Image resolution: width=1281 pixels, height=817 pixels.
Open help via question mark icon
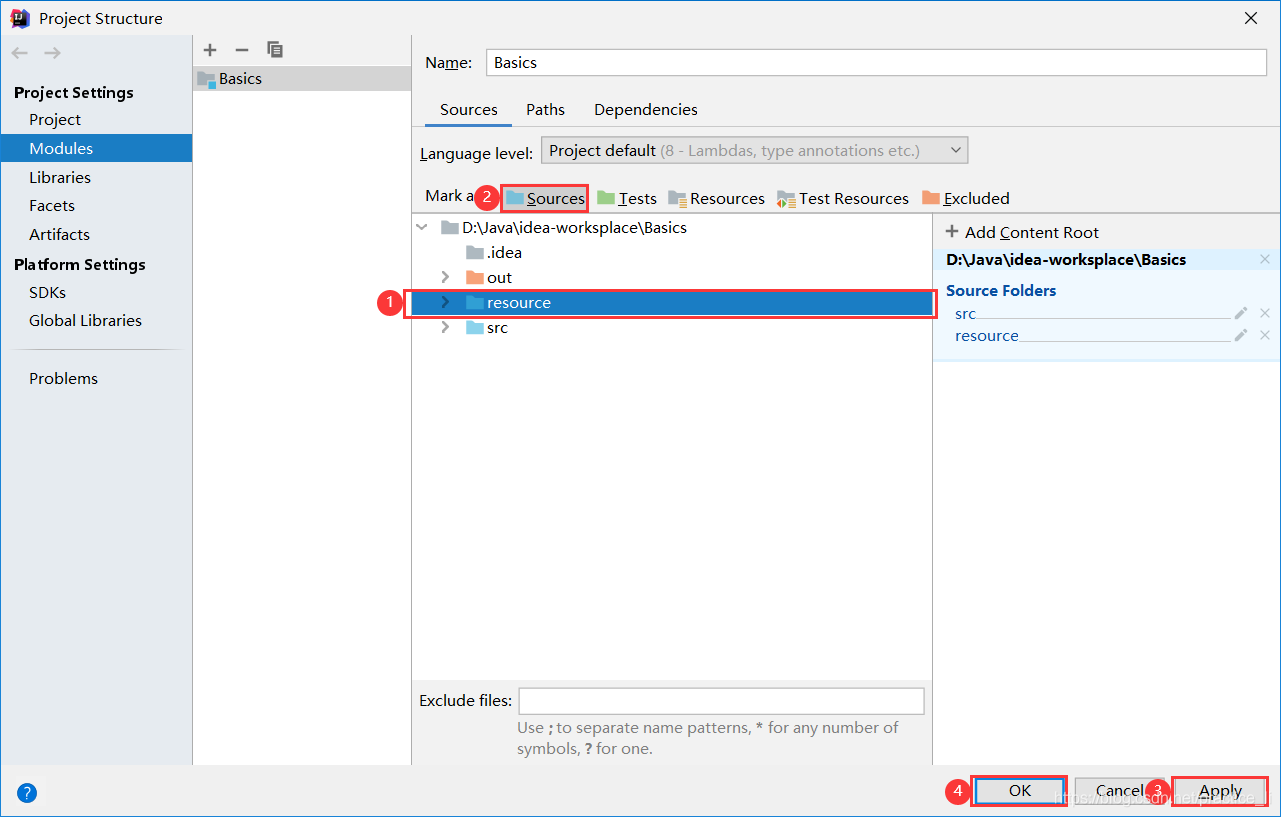click(27, 793)
